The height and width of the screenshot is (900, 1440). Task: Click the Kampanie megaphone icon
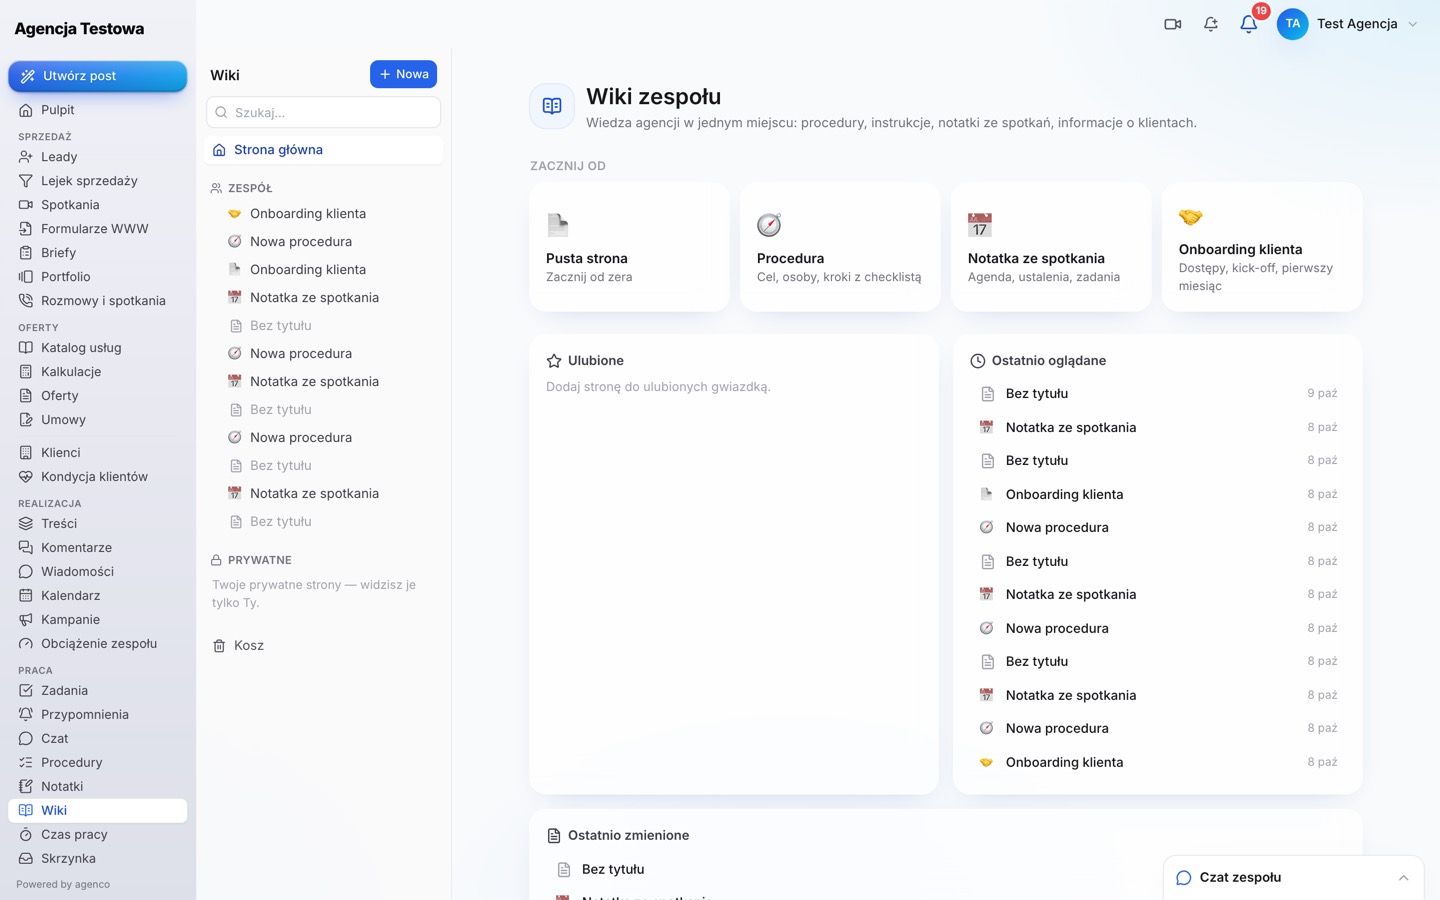pos(26,620)
